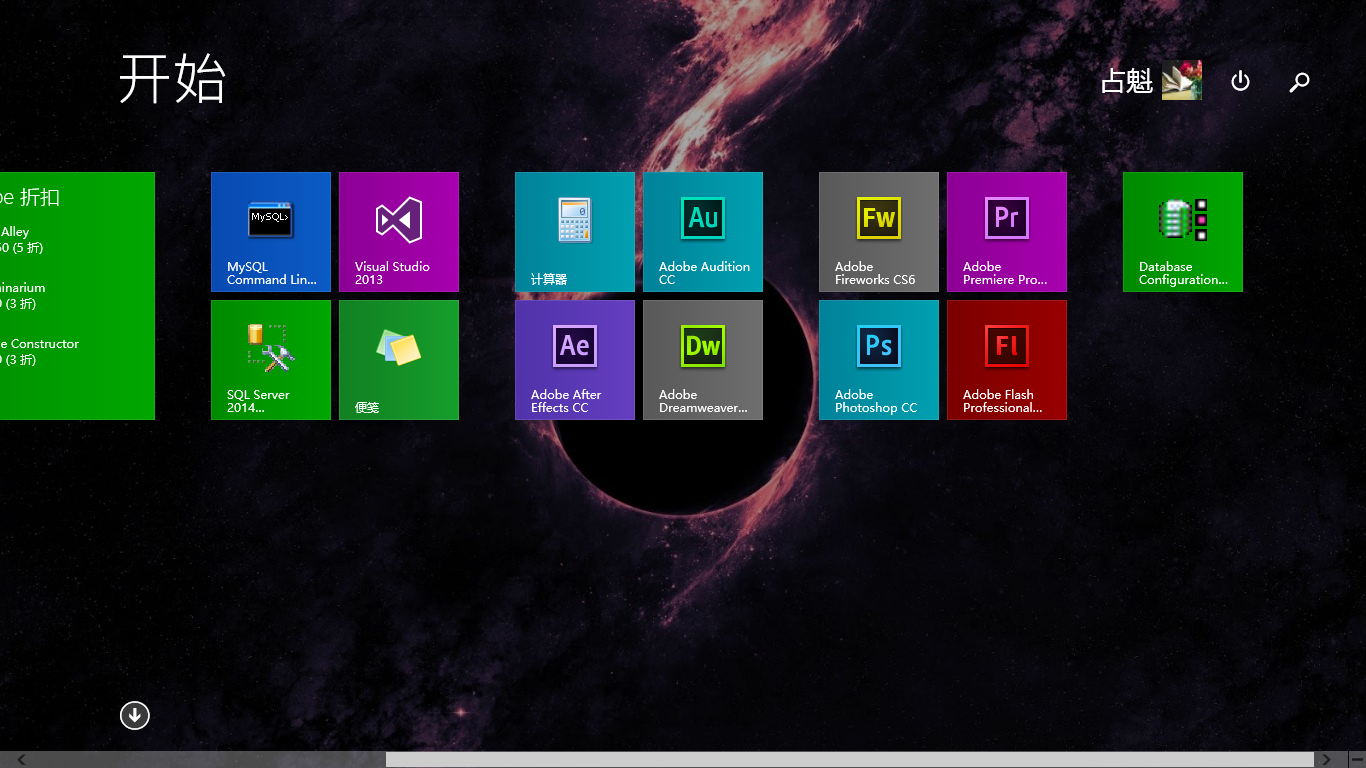The height and width of the screenshot is (768, 1366).
Task: Open Adobe Flash Professional tile
Action: click(x=1007, y=360)
